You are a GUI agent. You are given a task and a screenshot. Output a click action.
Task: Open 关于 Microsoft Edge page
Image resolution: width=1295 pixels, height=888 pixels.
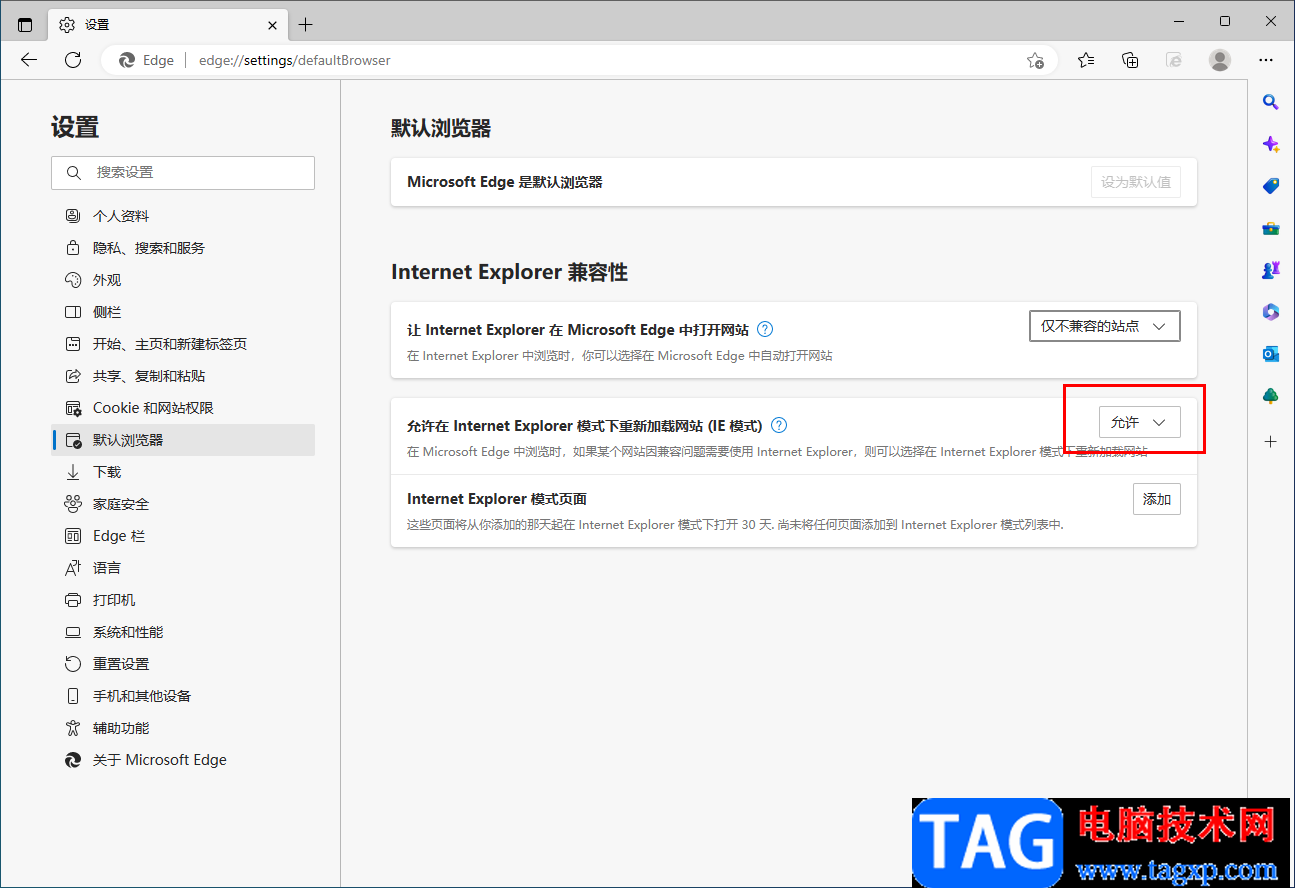click(x=183, y=760)
